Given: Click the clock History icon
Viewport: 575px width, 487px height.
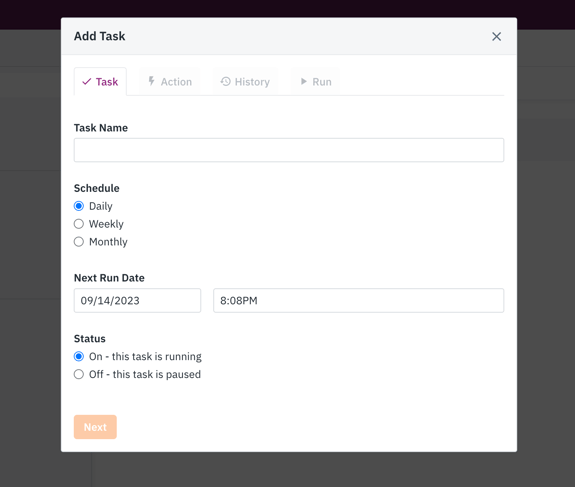Looking at the screenshot, I should click(x=226, y=81).
